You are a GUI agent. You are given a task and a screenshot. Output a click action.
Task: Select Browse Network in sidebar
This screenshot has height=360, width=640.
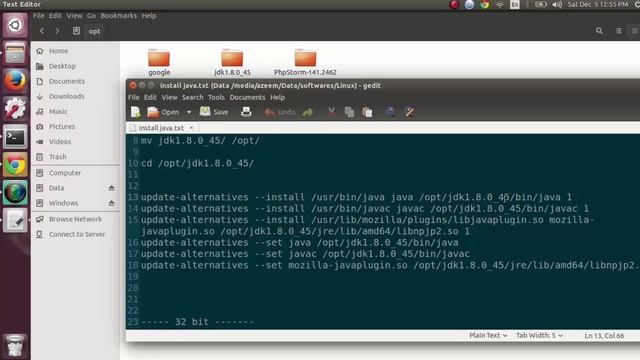pyautogui.click(x=75, y=219)
